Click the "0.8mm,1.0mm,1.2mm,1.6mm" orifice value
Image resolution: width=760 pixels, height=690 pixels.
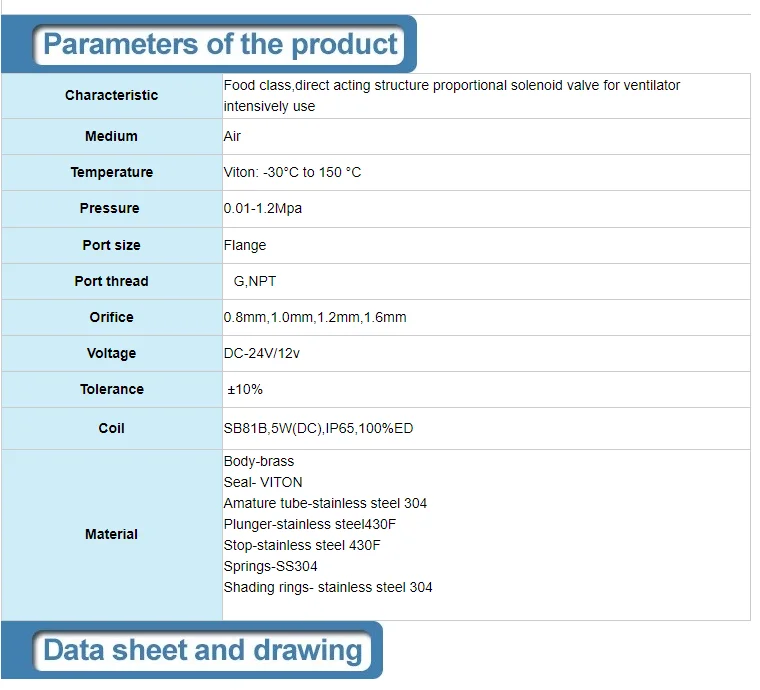(x=314, y=317)
